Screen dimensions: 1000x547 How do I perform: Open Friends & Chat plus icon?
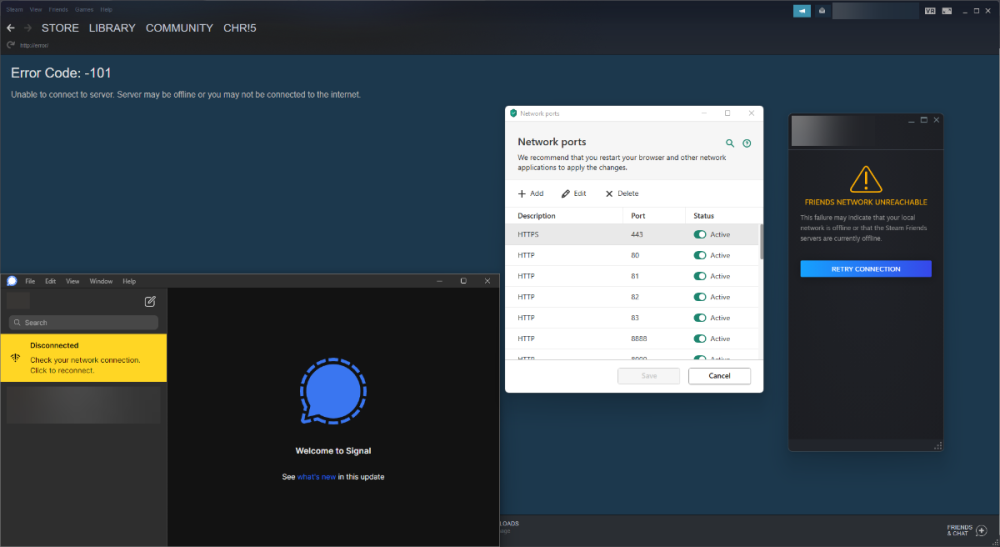[x=981, y=530]
